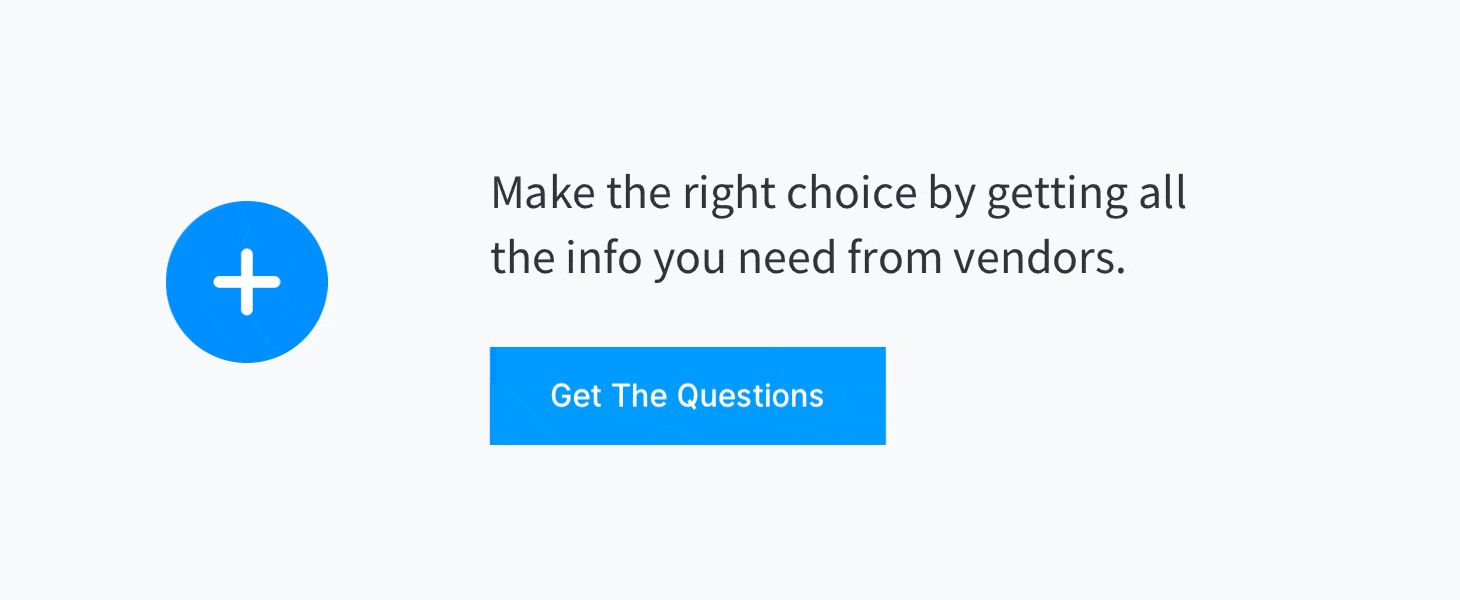Click "the info you need from vendors" line
Screen dimensions: 1460x600
coord(808,259)
